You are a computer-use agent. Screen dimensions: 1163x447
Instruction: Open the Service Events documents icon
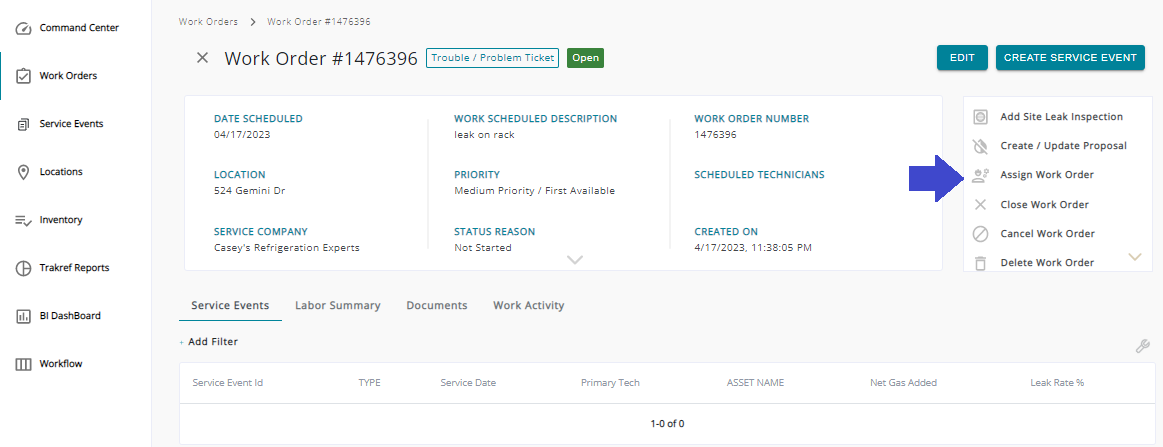tap(24, 125)
